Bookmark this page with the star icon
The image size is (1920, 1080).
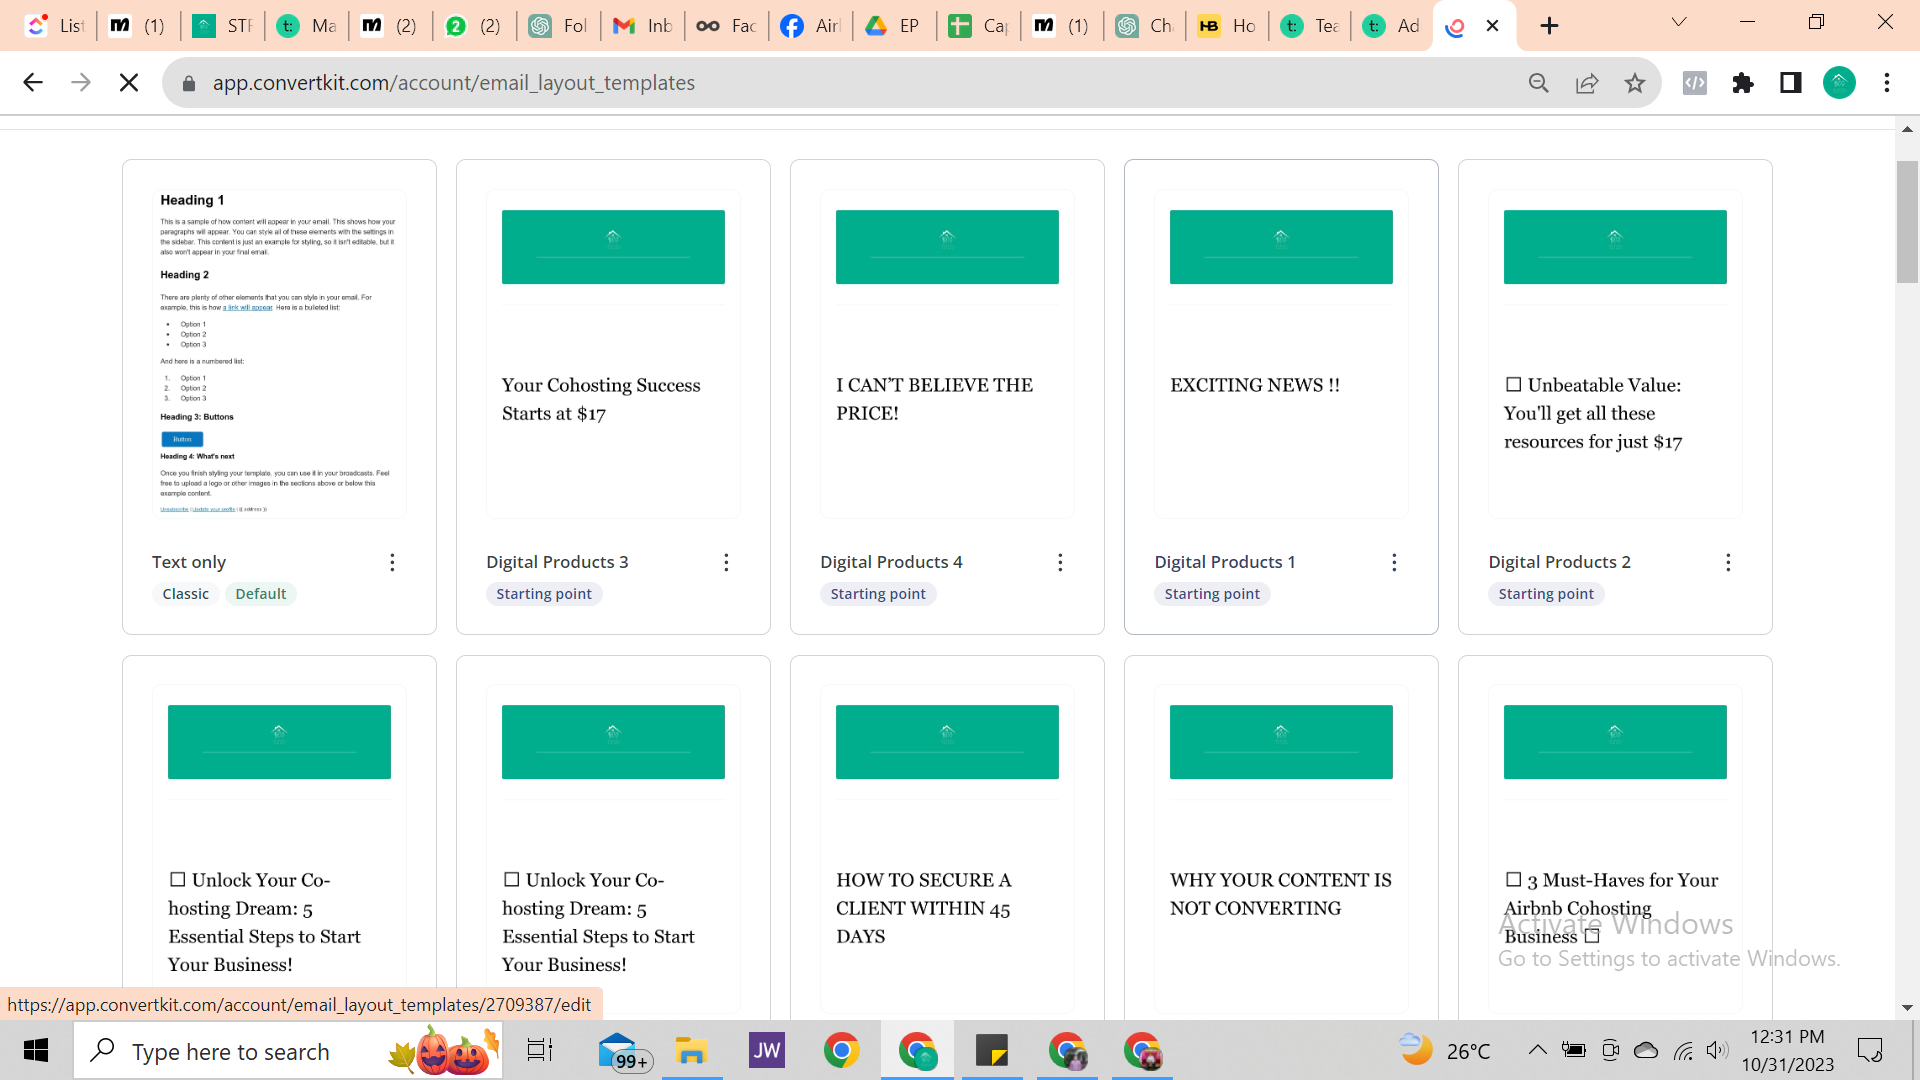pos(1635,83)
